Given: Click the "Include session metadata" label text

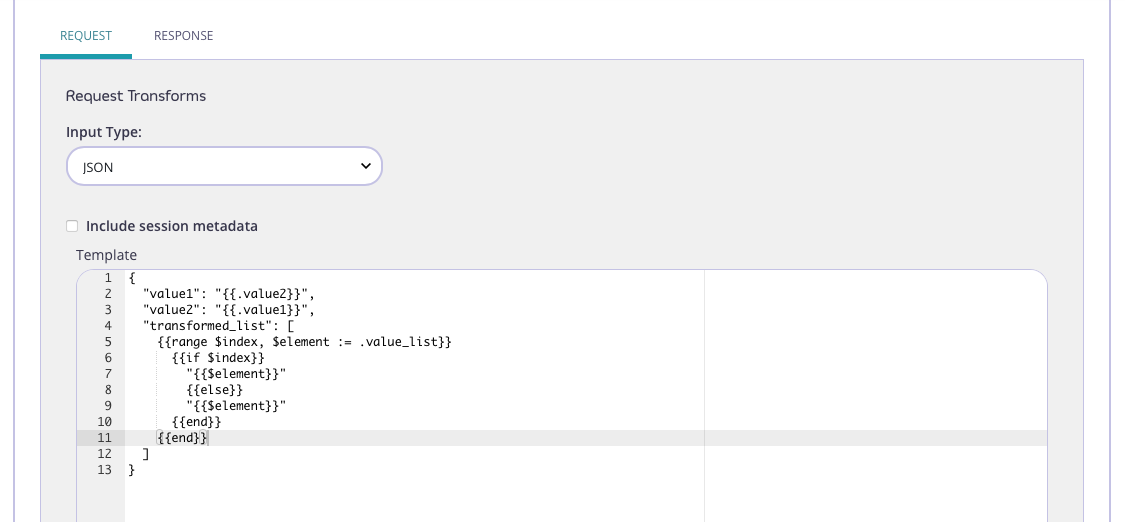Looking at the screenshot, I should pos(172,226).
